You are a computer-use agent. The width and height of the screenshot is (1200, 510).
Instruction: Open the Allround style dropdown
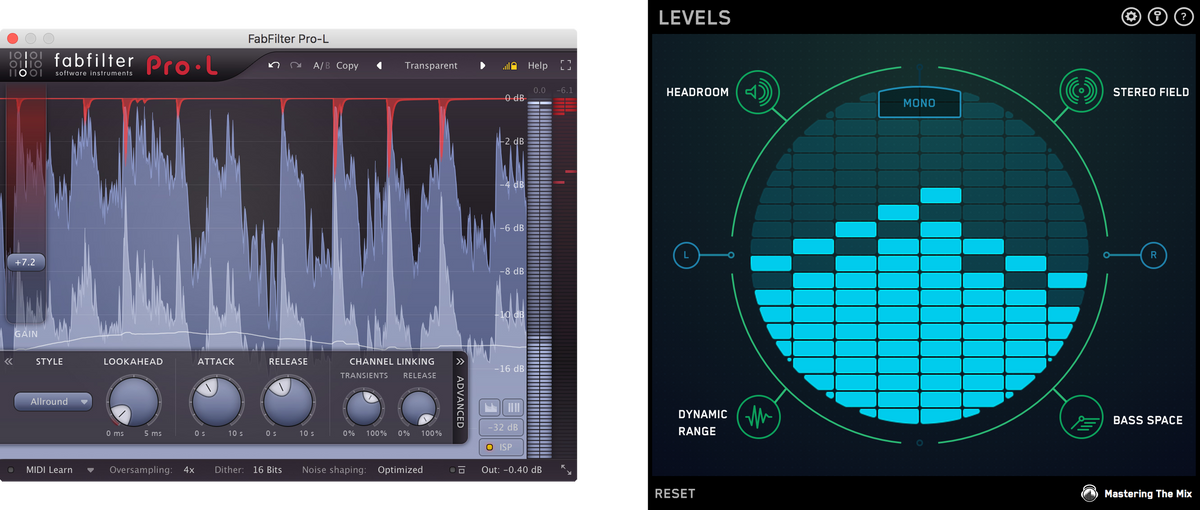click(x=53, y=402)
